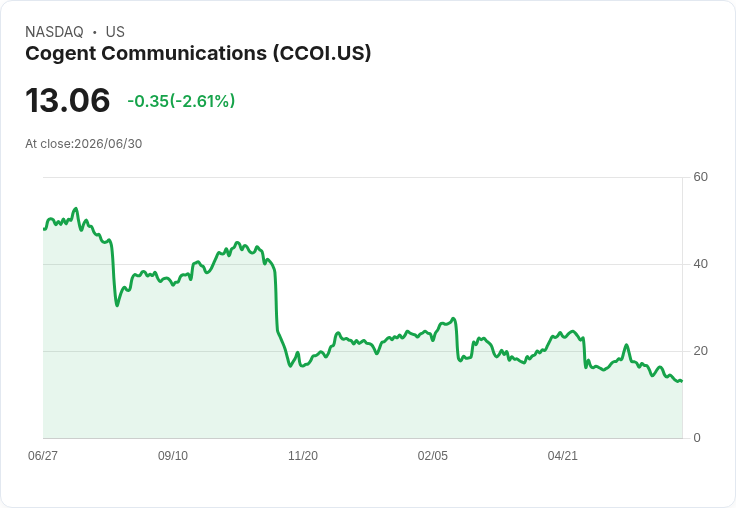Click the 0 y-axis value label
Viewport: 736px width, 508px height.
[x=697, y=438]
